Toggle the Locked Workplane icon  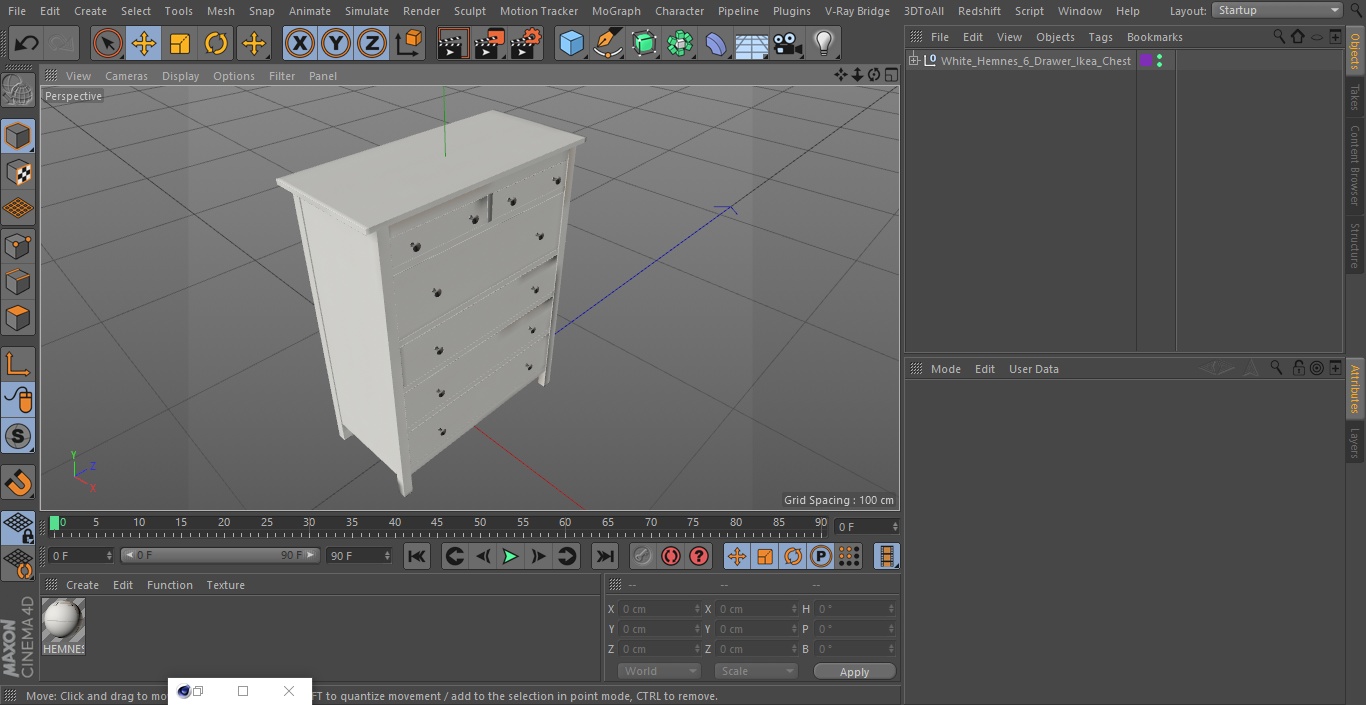point(18,528)
